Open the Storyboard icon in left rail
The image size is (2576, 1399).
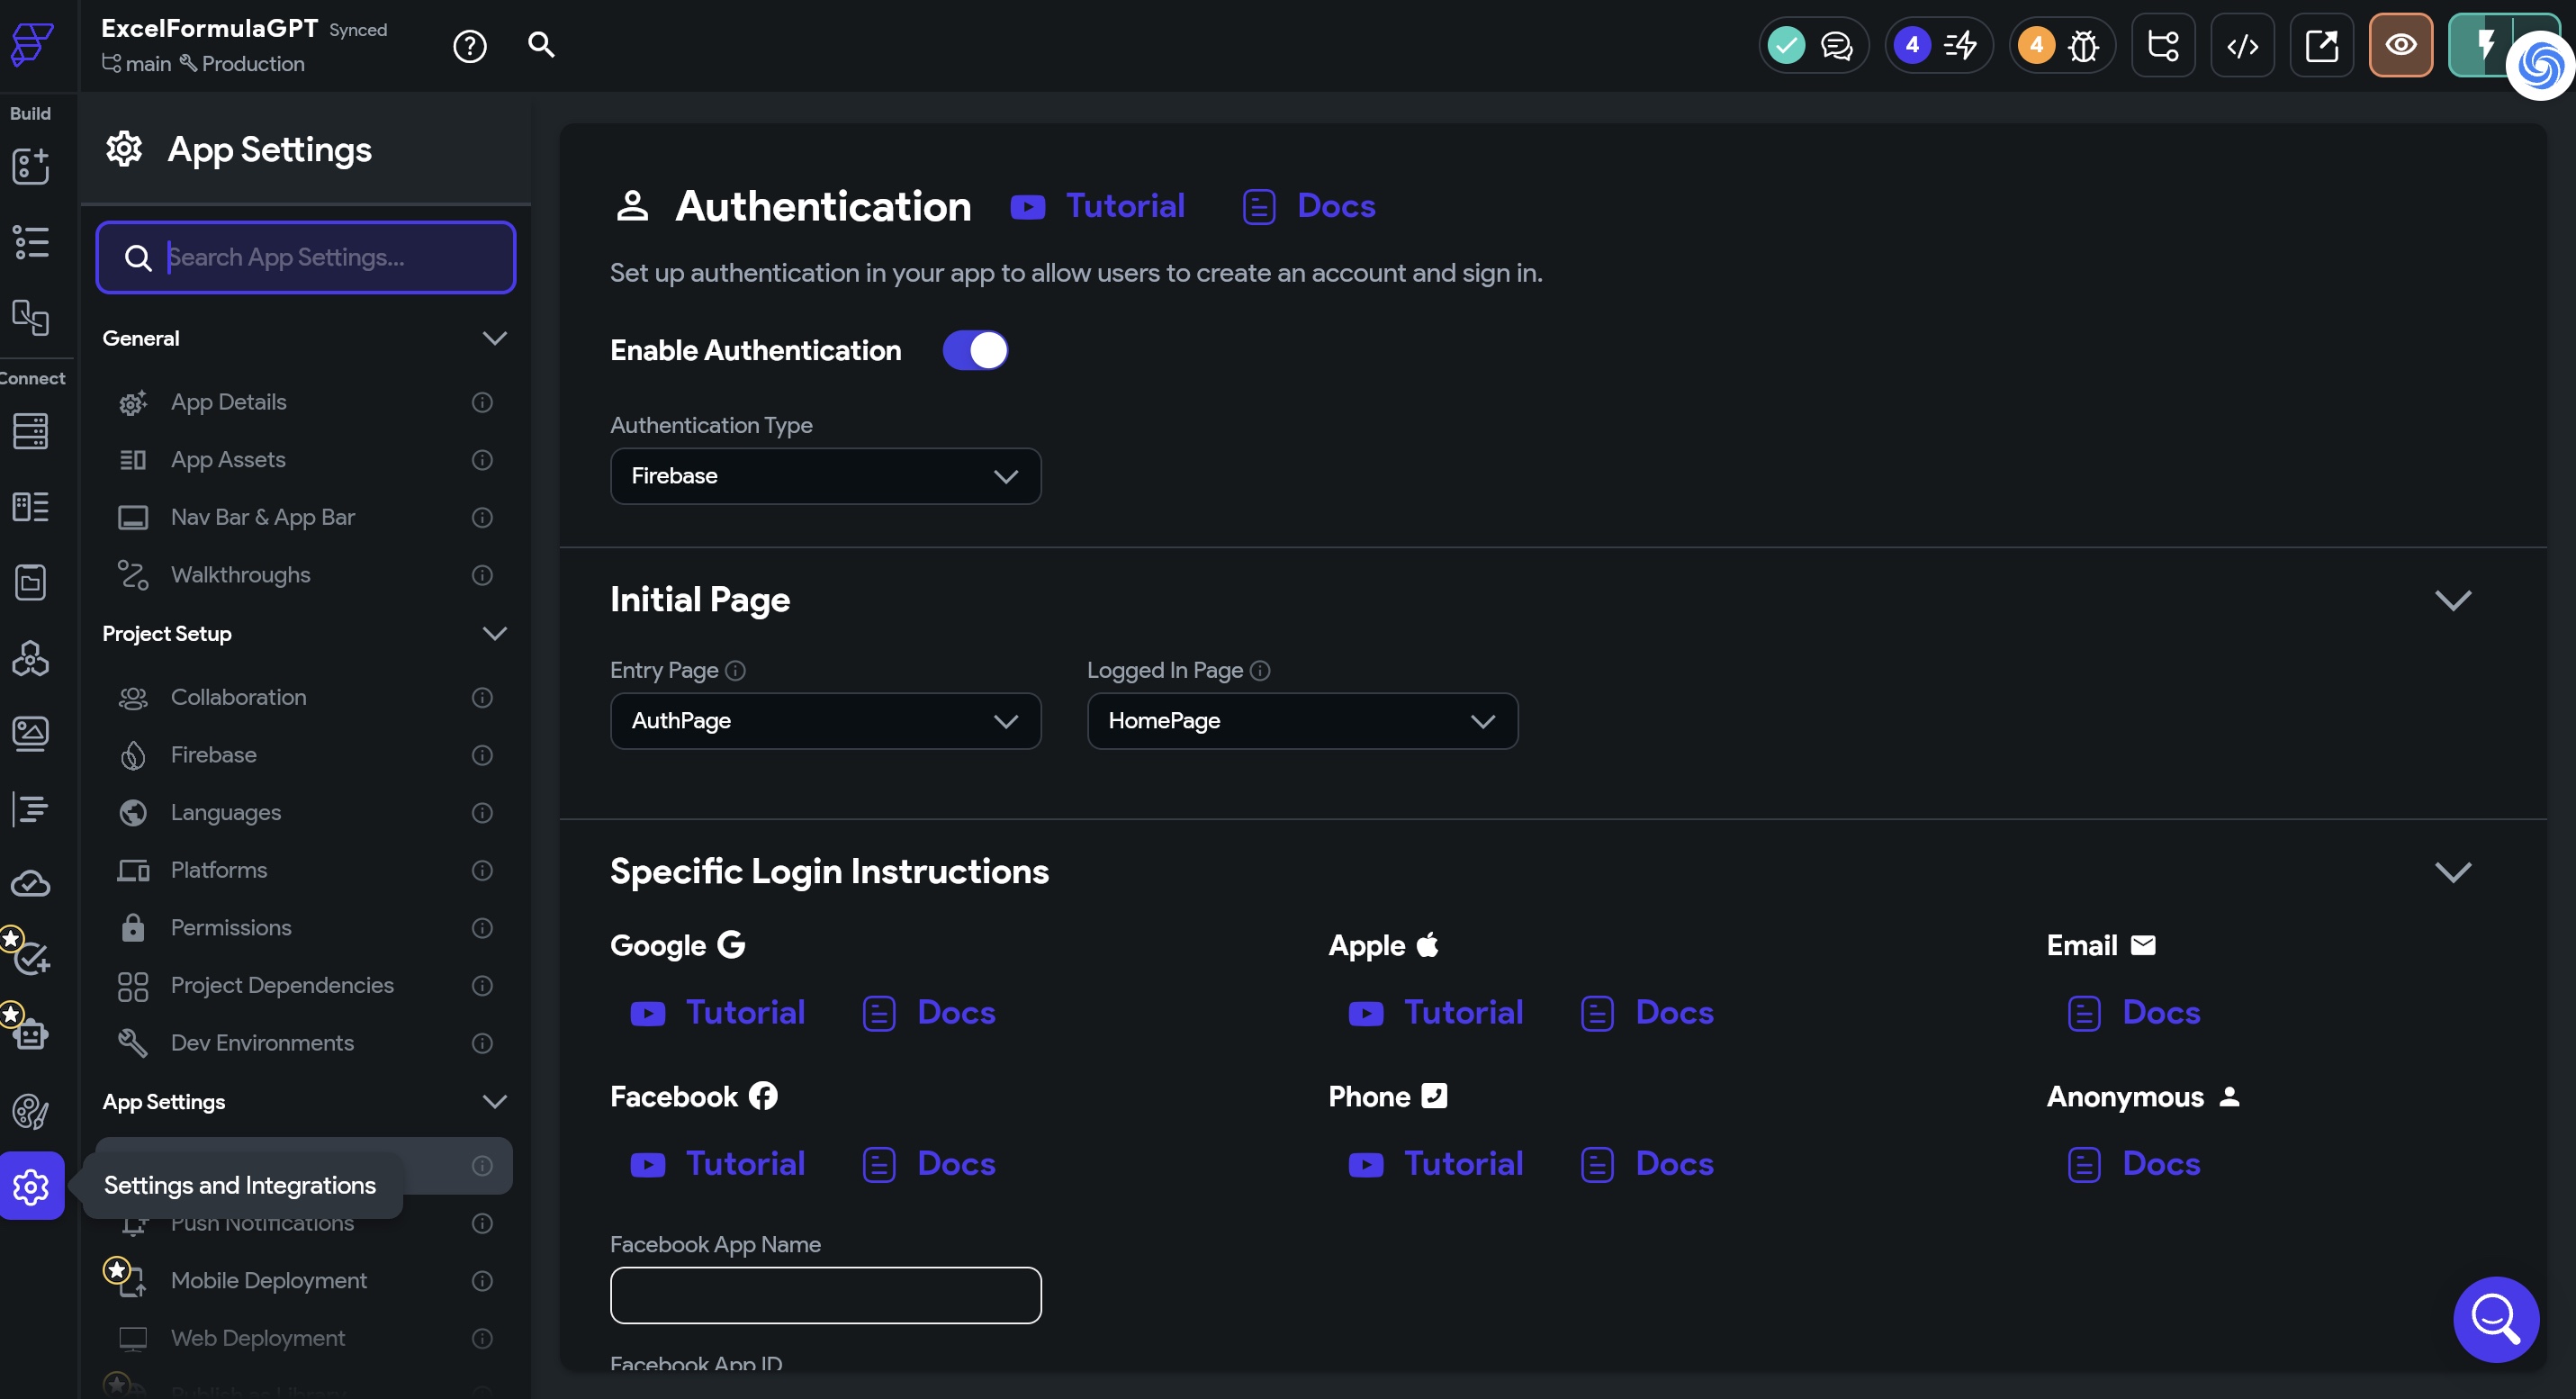pos(30,317)
